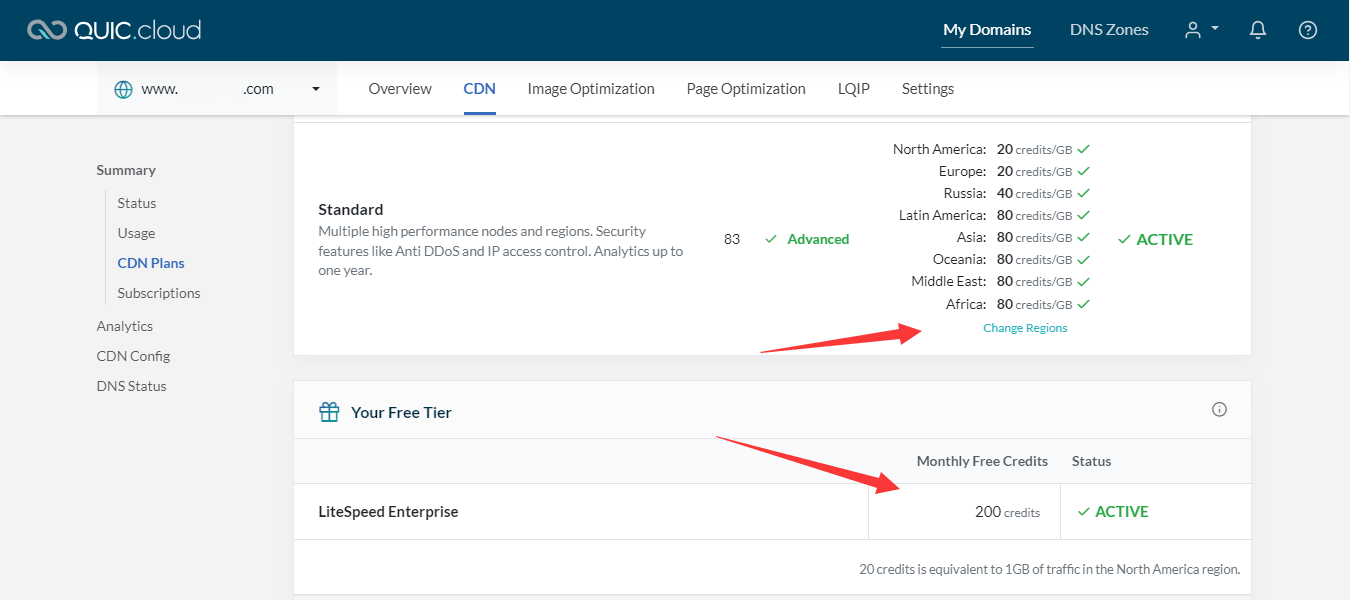This screenshot has height=600, width=1350.
Task: Open the notifications bell
Action: (1258, 30)
